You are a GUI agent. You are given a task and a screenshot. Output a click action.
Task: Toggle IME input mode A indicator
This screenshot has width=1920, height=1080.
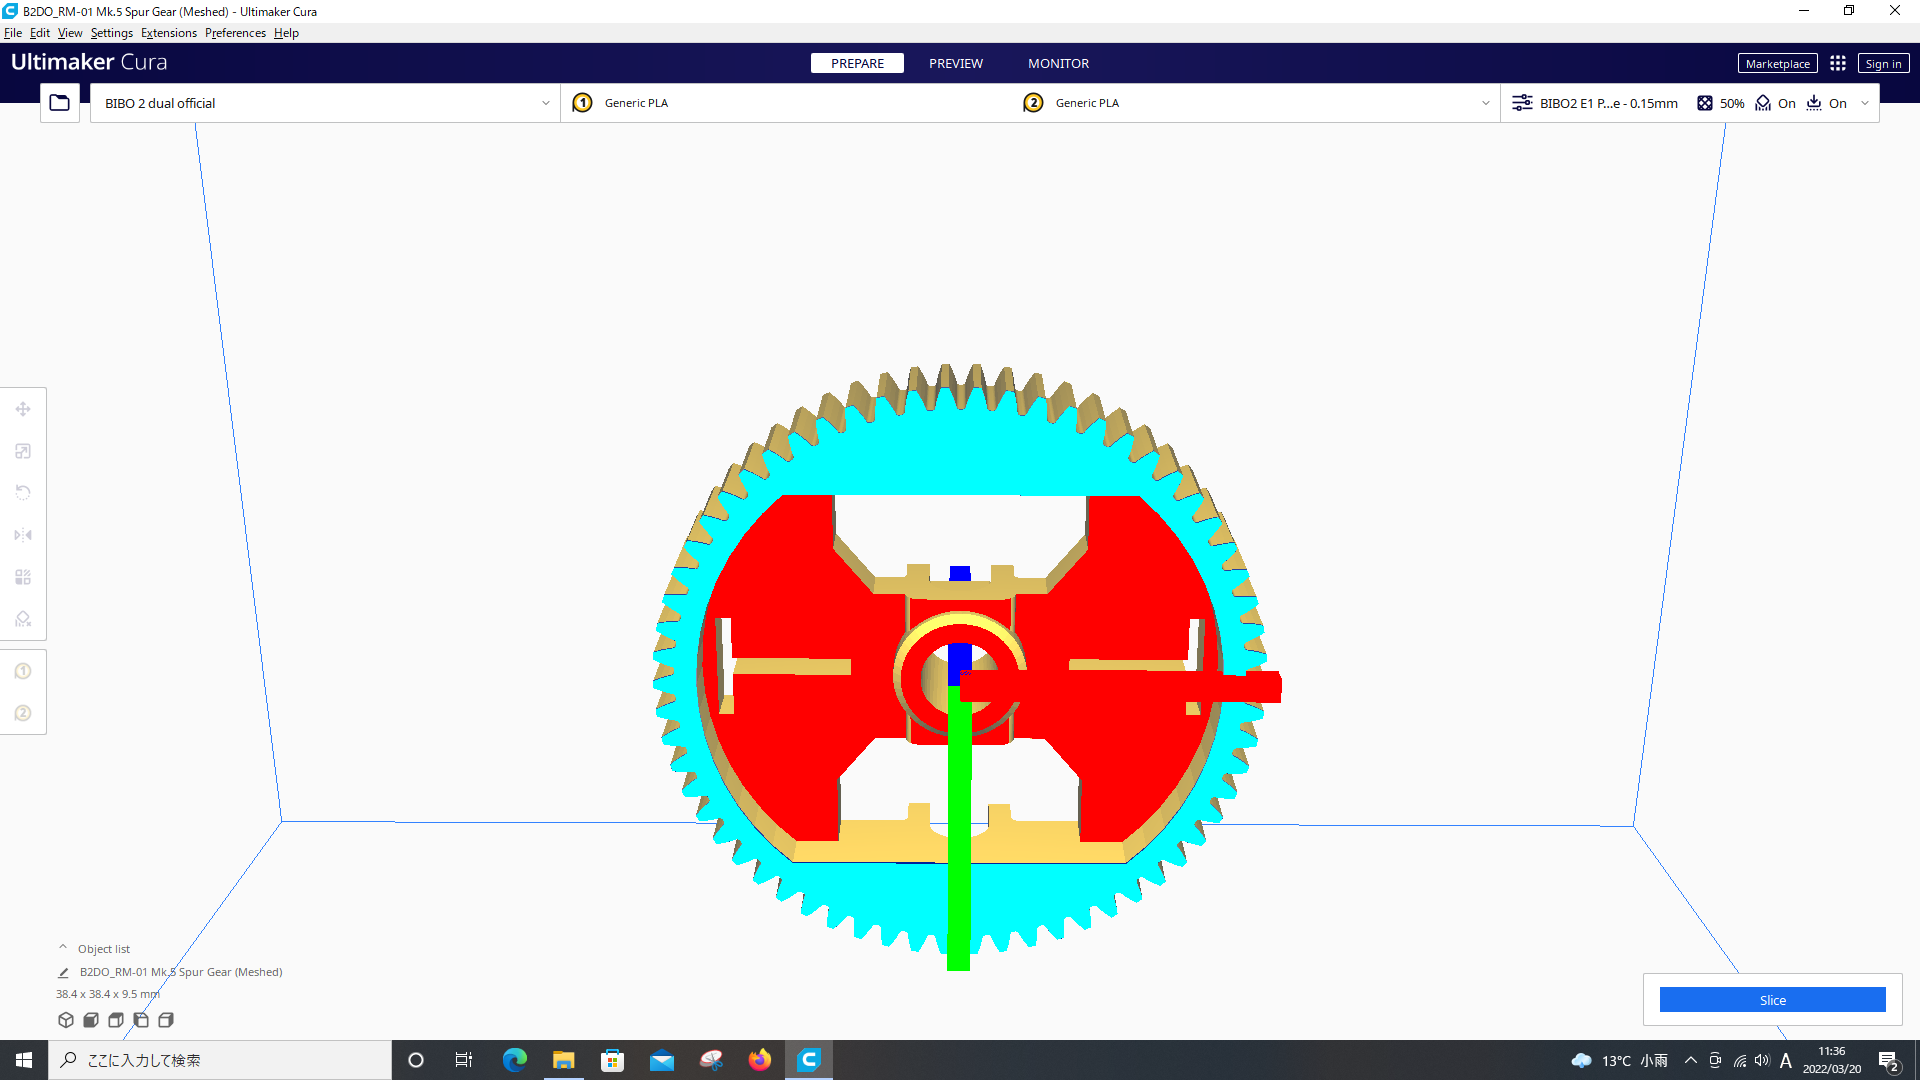[1786, 1060]
